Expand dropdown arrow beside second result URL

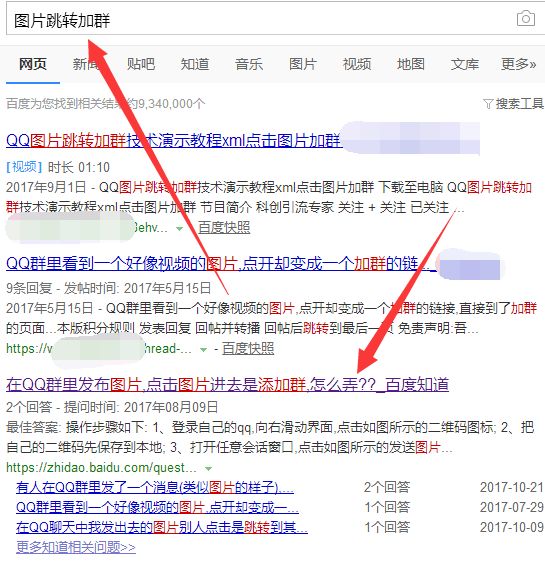[x=203, y=349]
